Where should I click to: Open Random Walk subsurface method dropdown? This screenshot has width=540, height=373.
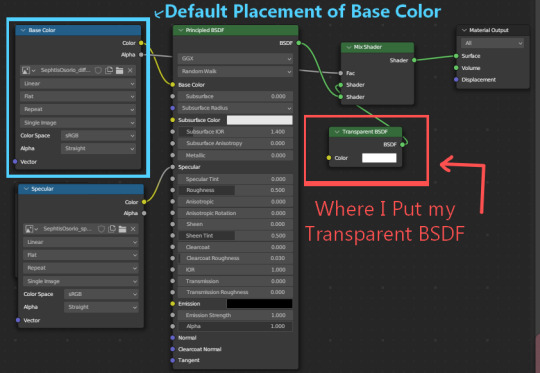click(x=235, y=71)
